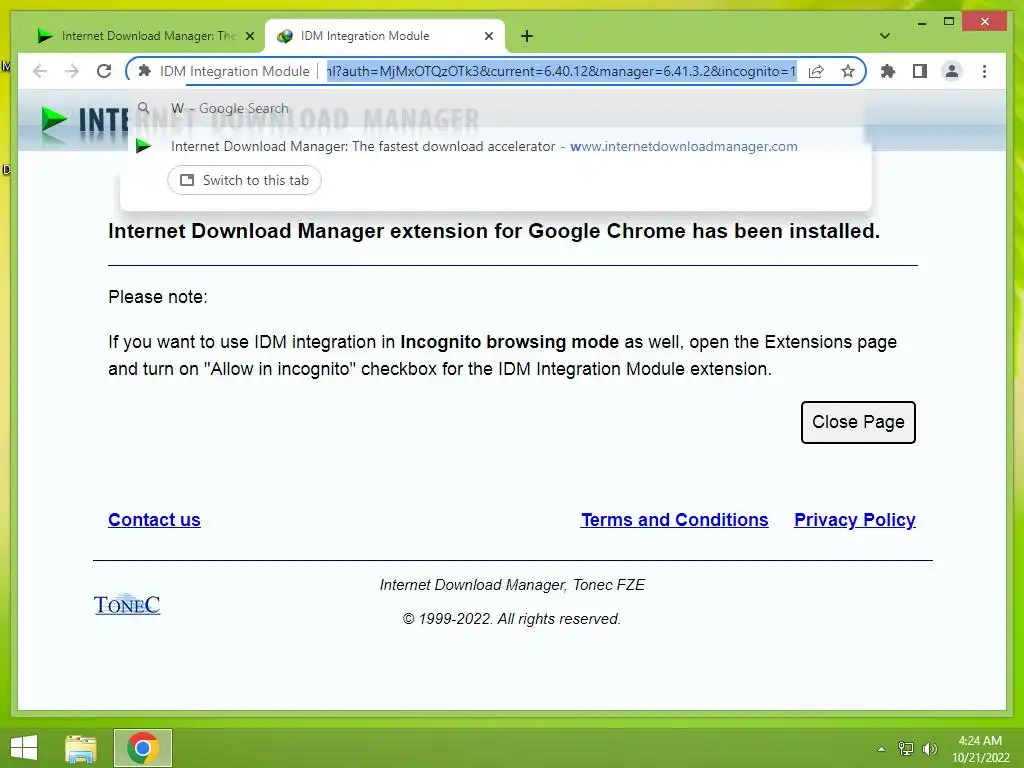The height and width of the screenshot is (768, 1024).
Task: Open Terms and Conditions link
Action: (x=675, y=520)
